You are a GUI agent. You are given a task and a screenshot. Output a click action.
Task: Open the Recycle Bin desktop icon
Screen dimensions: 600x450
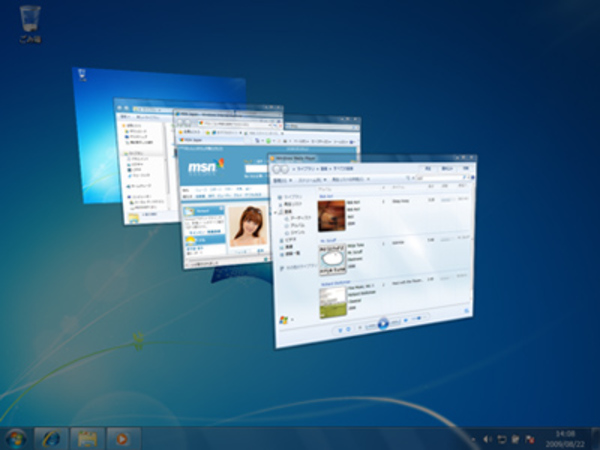tap(30, 24)
